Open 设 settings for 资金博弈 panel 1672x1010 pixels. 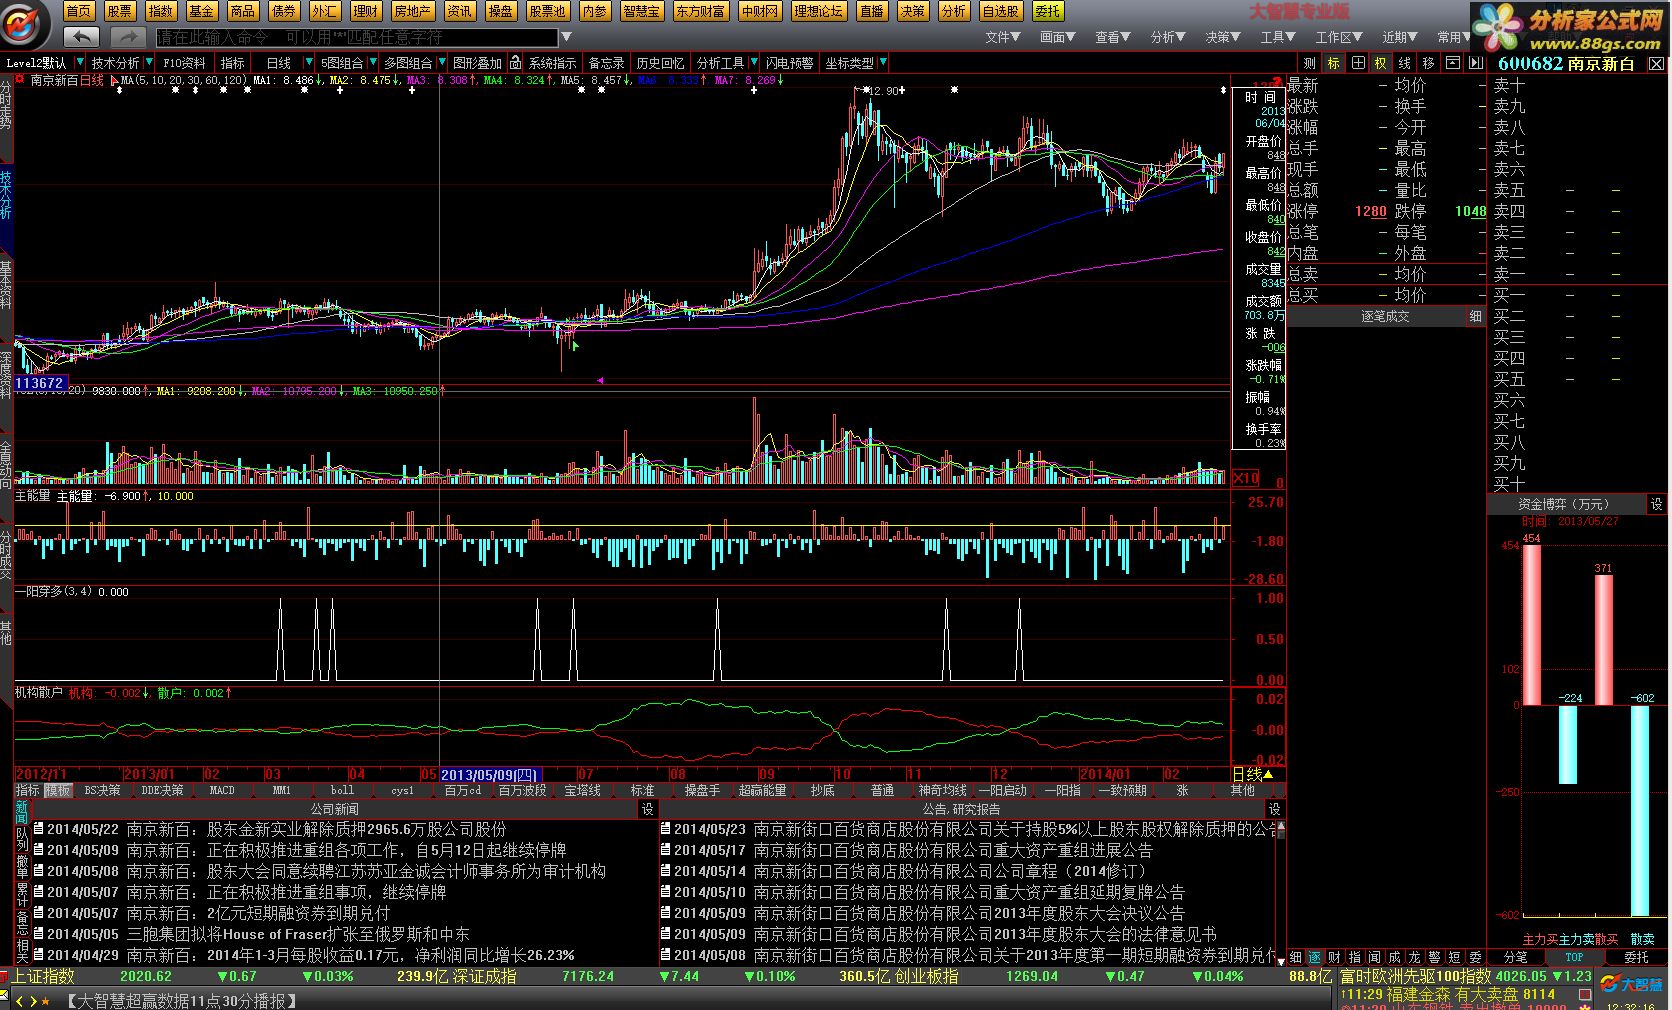(x=1656, y=505)
